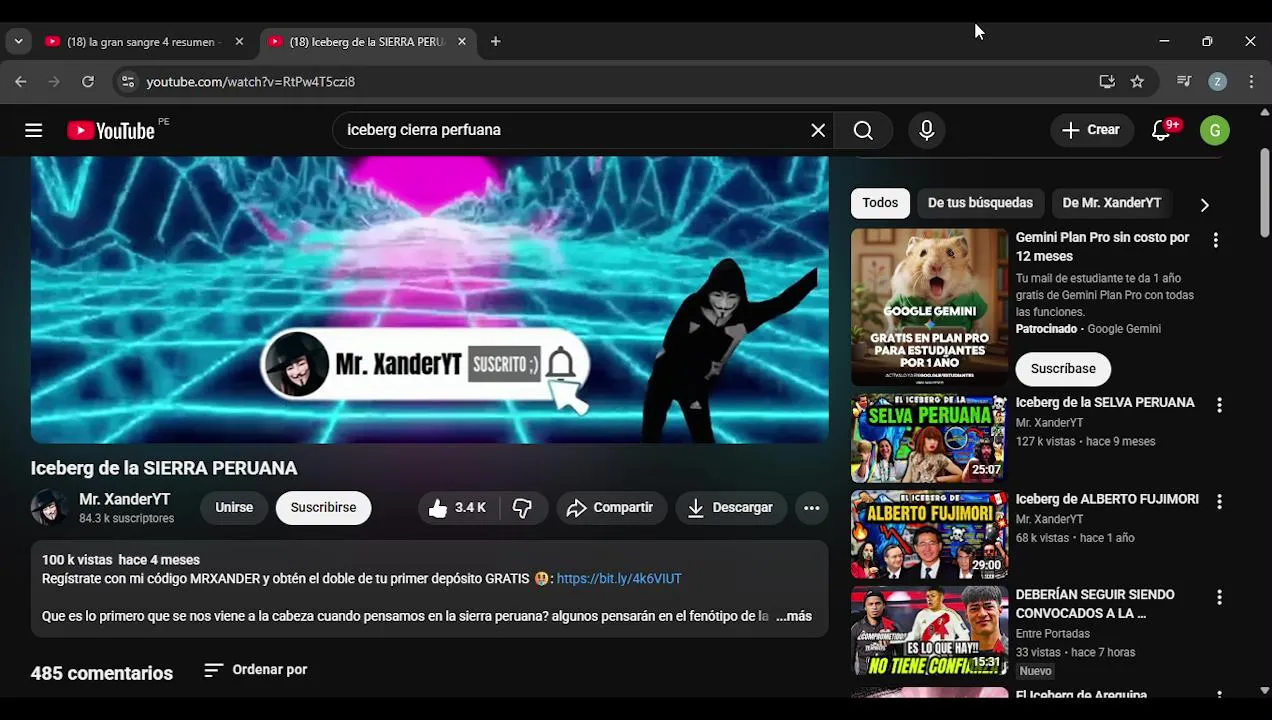Open 'Iceberg de la SELVA PERUANA' thumbnail
Image resolution: width=1272 pixels, height=720 pixels.
(x=929, y=438)
